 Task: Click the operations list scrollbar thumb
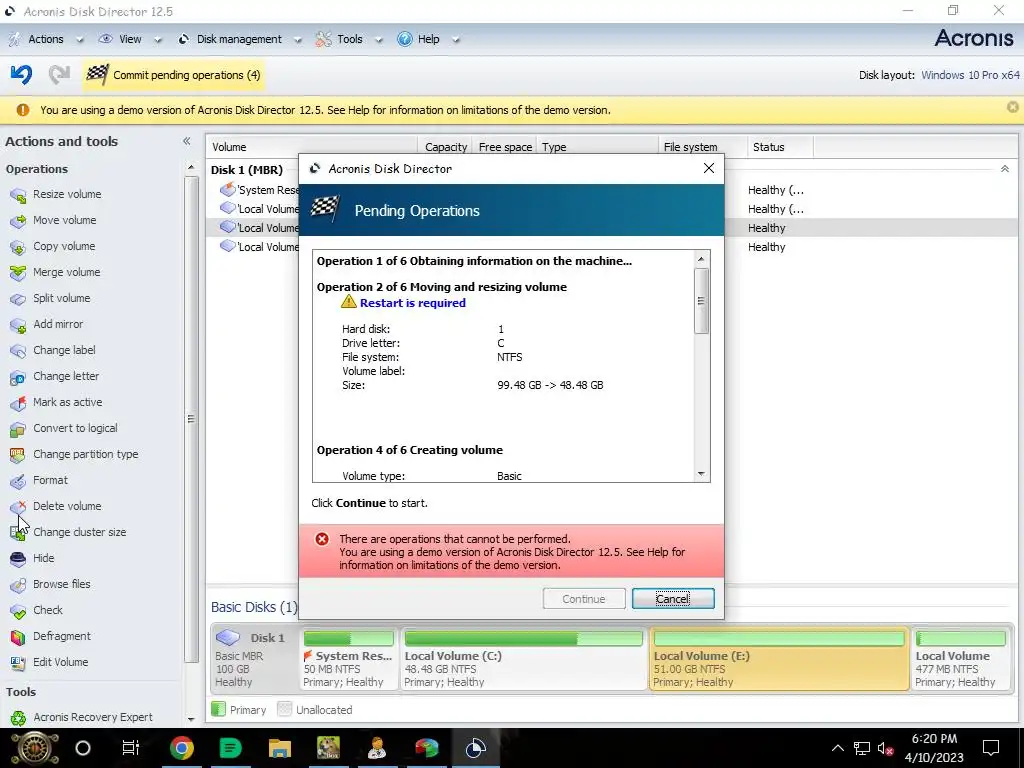701,301
